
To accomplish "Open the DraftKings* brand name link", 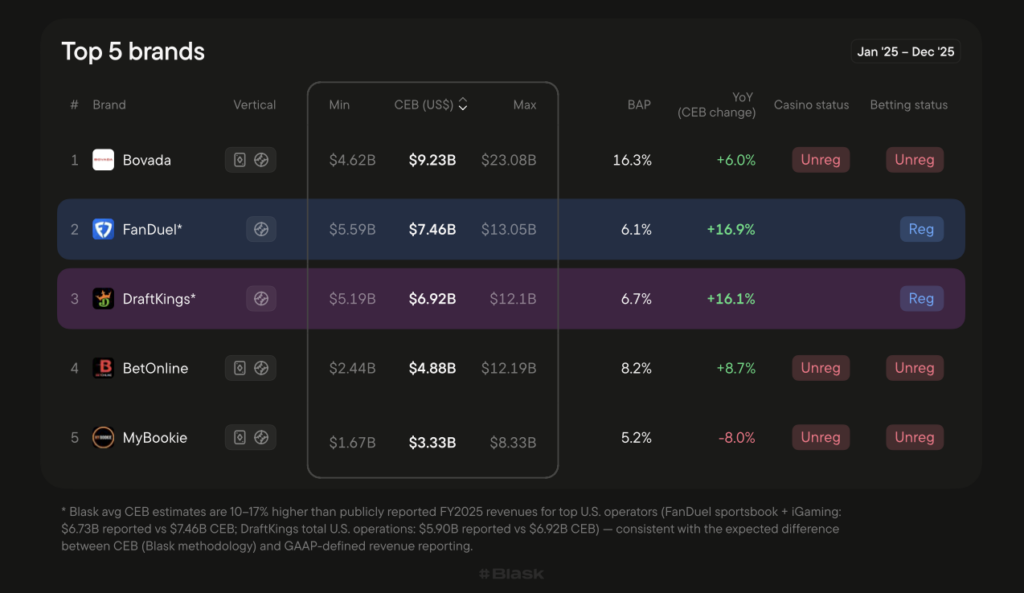I will 159,298.
